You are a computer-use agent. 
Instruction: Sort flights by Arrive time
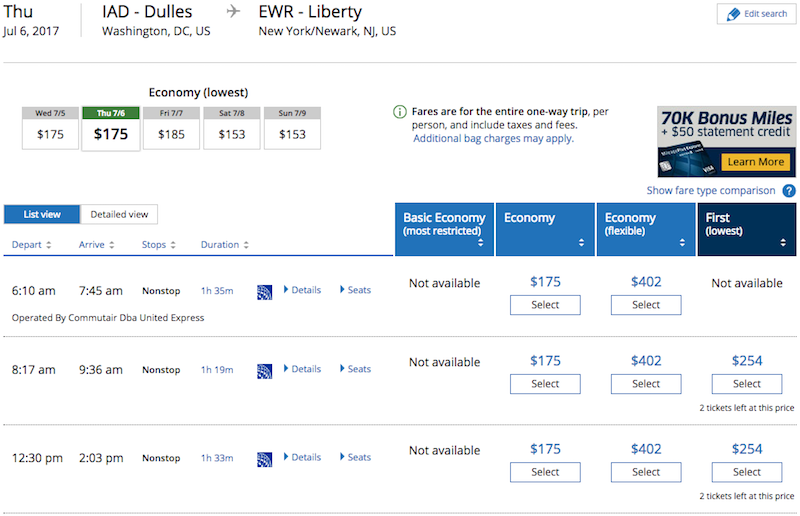tap(96, 245)
